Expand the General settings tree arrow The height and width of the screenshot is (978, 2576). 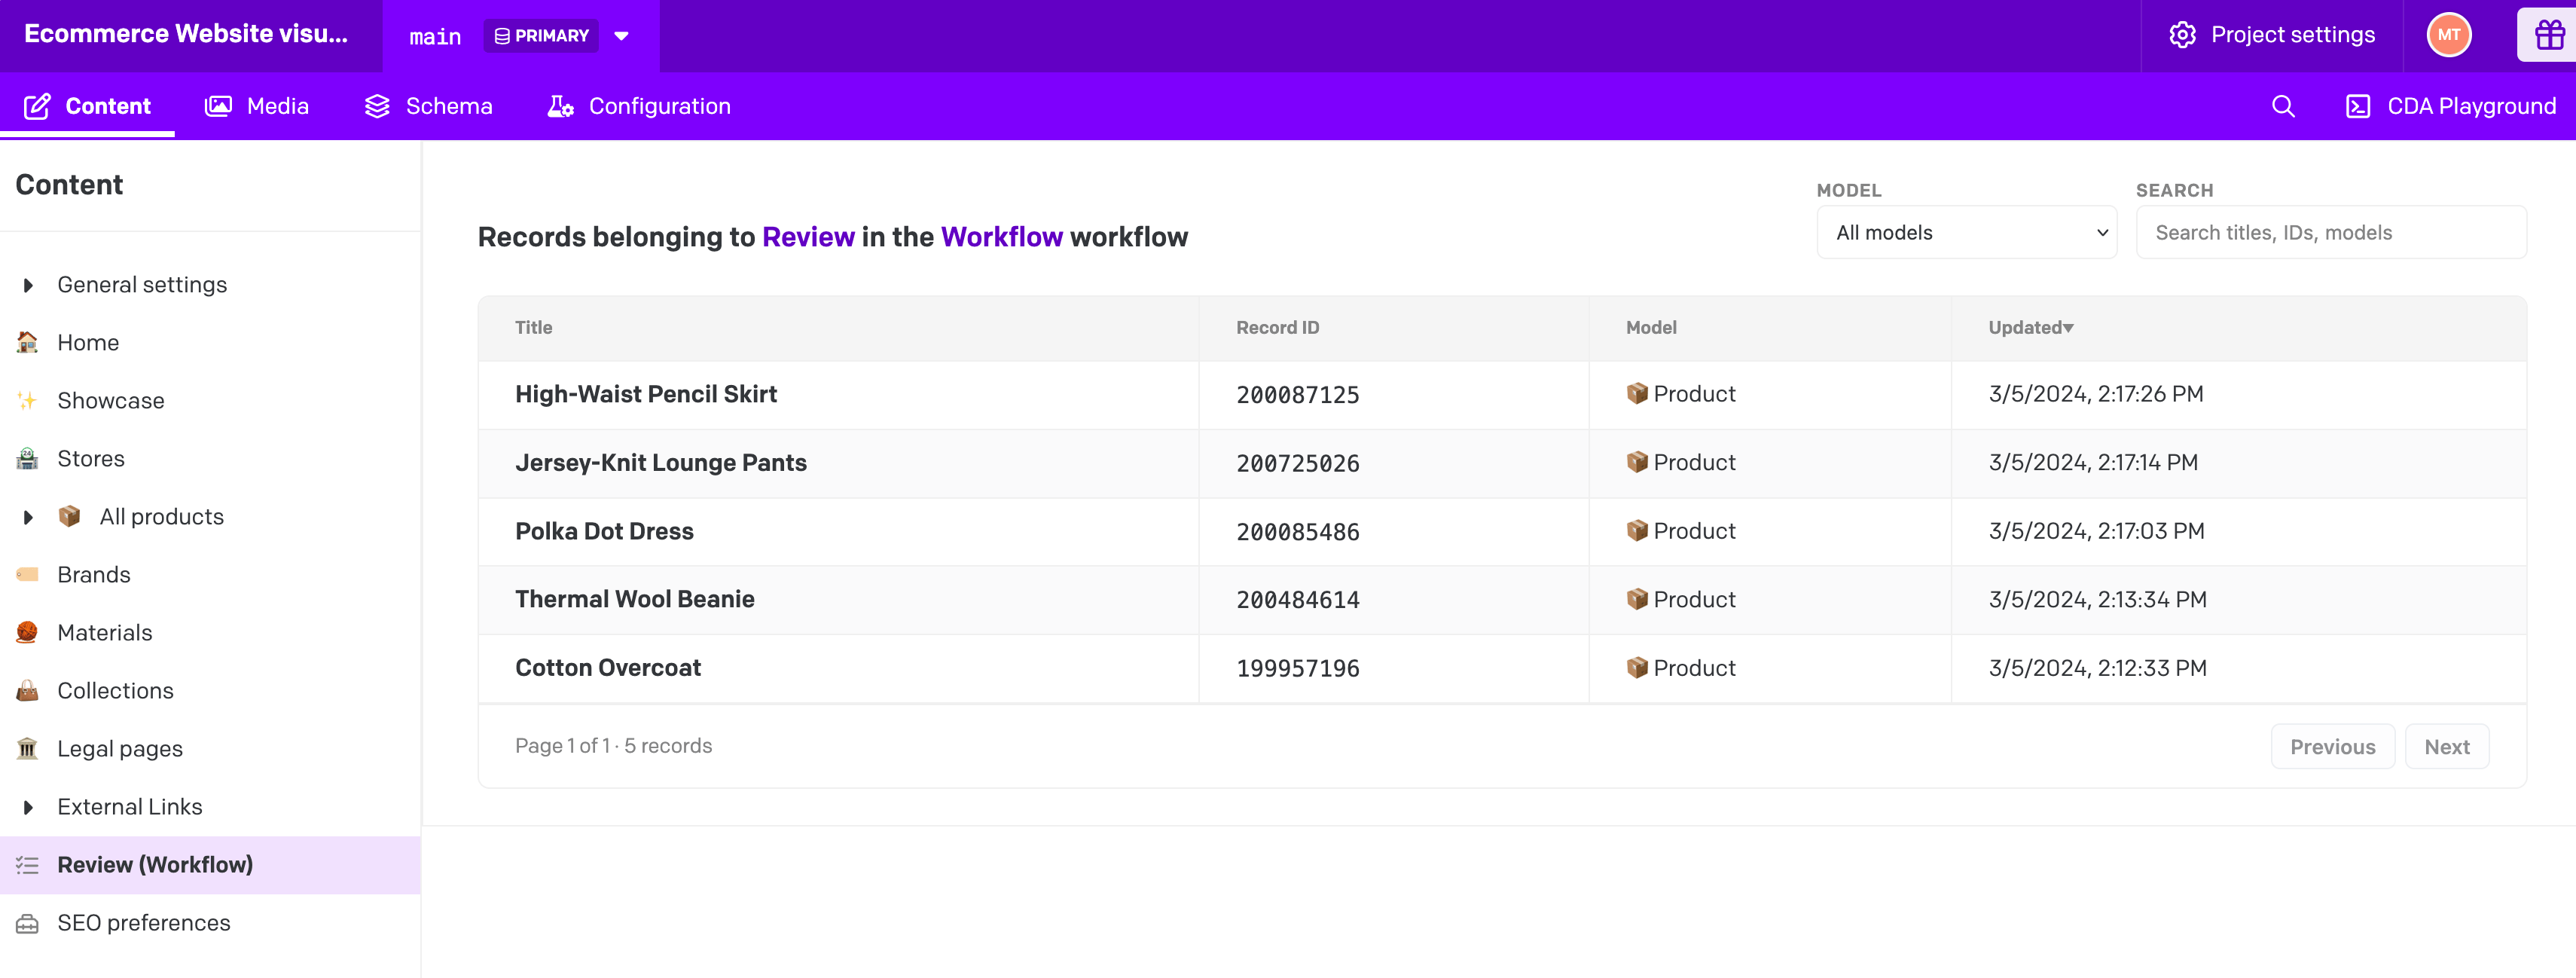point(28,285)
